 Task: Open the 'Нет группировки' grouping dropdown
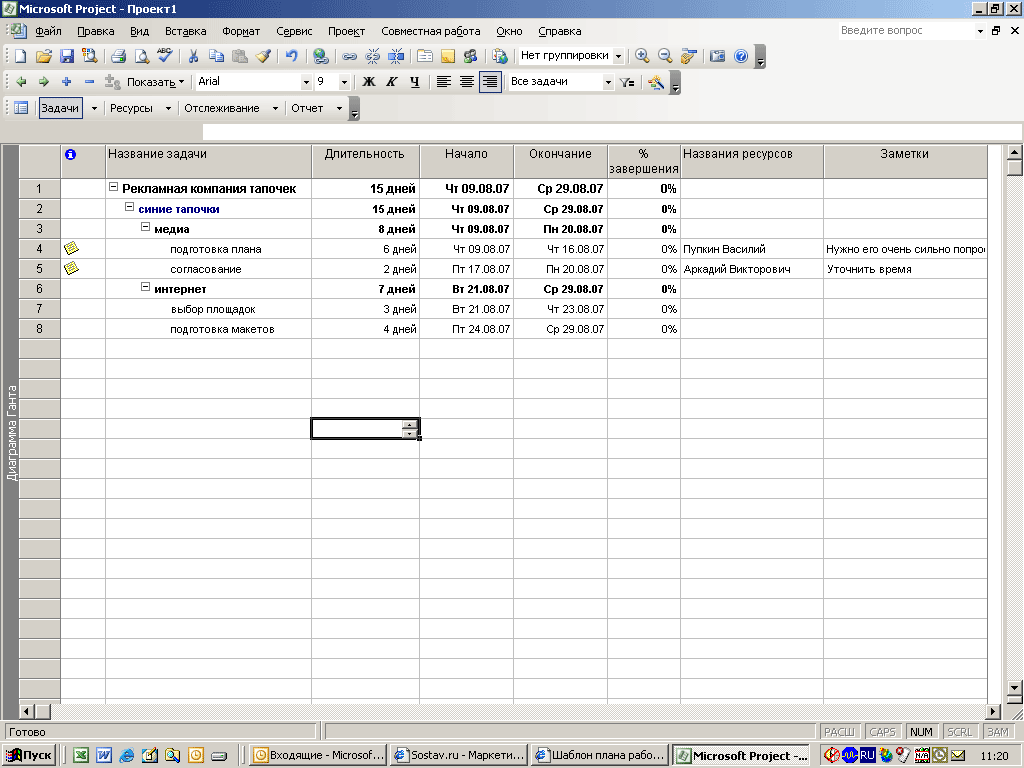pos(618,57)
